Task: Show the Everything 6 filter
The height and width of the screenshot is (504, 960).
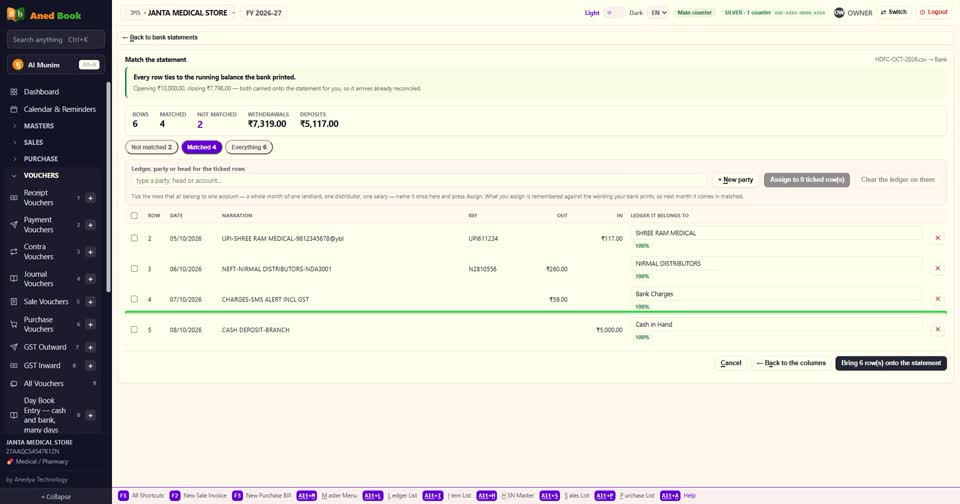Action: click(249, 147)
